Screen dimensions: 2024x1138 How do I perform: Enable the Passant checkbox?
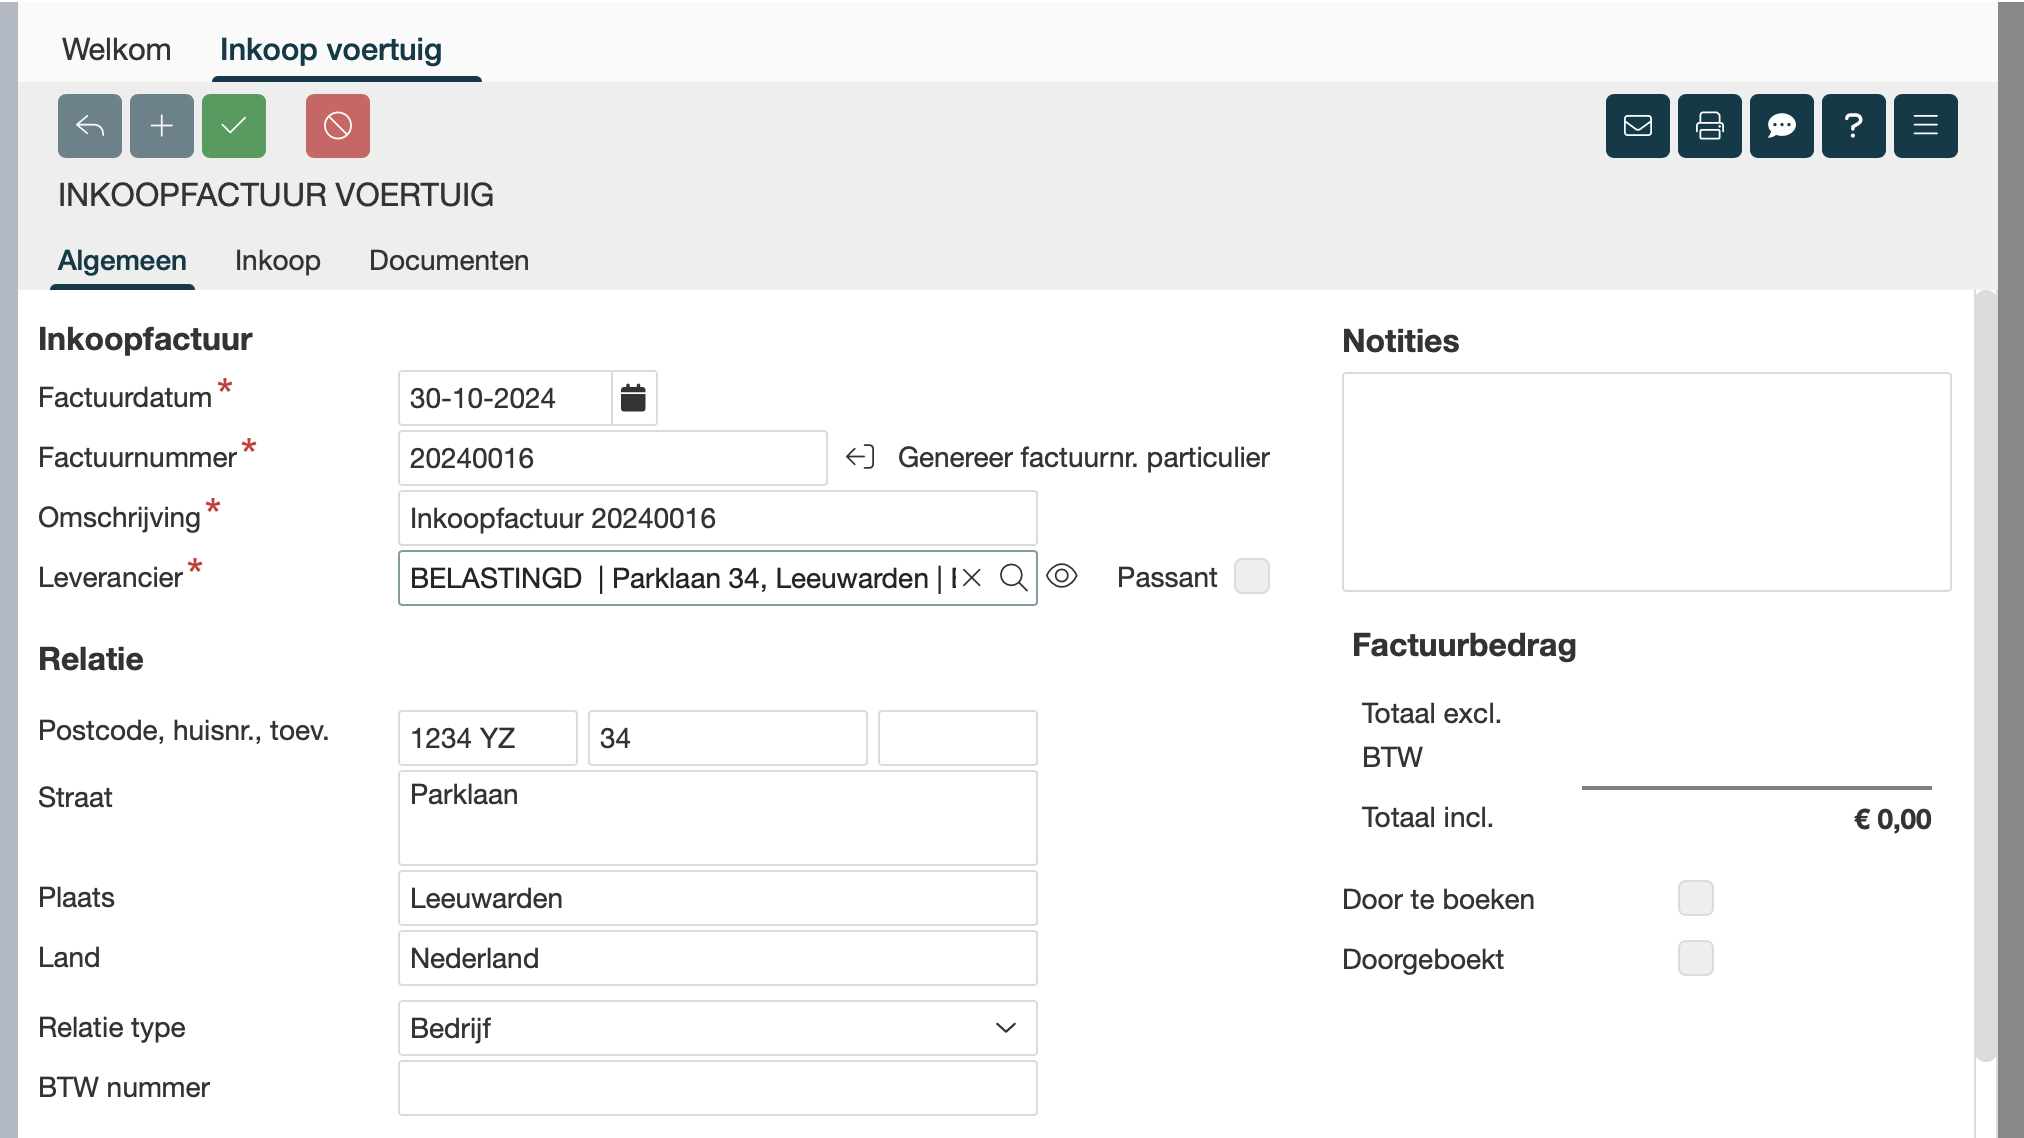point(1252,576)
